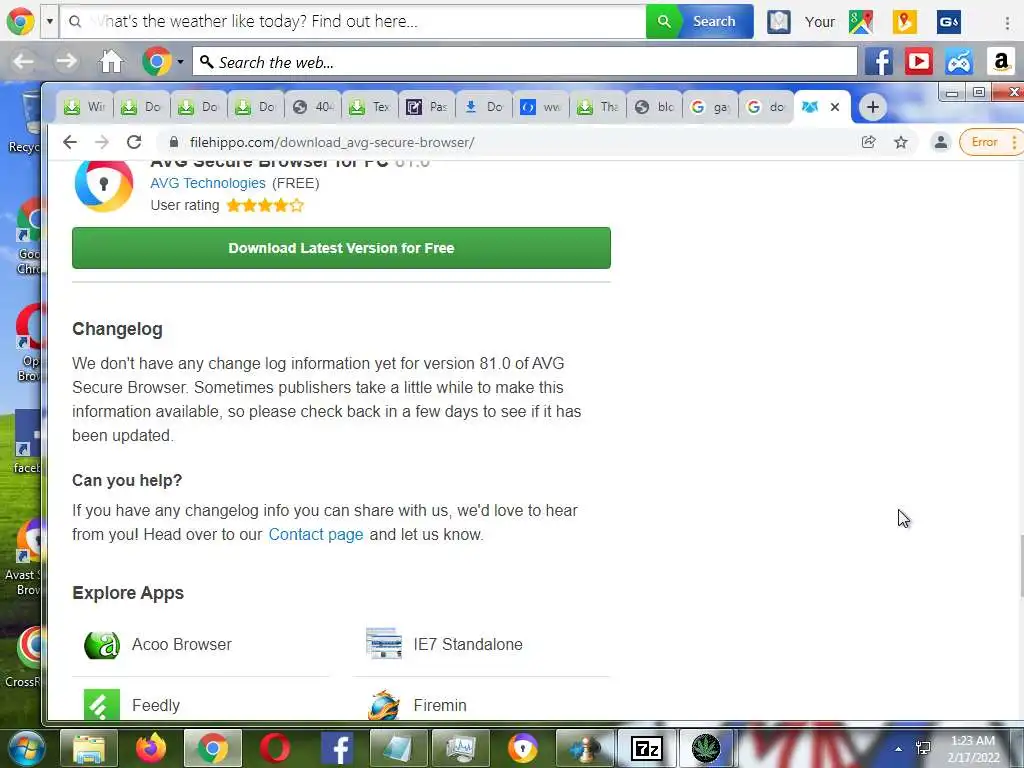
Task: Click the gray forward arrow in second toolbar
Action: (66, 62)
